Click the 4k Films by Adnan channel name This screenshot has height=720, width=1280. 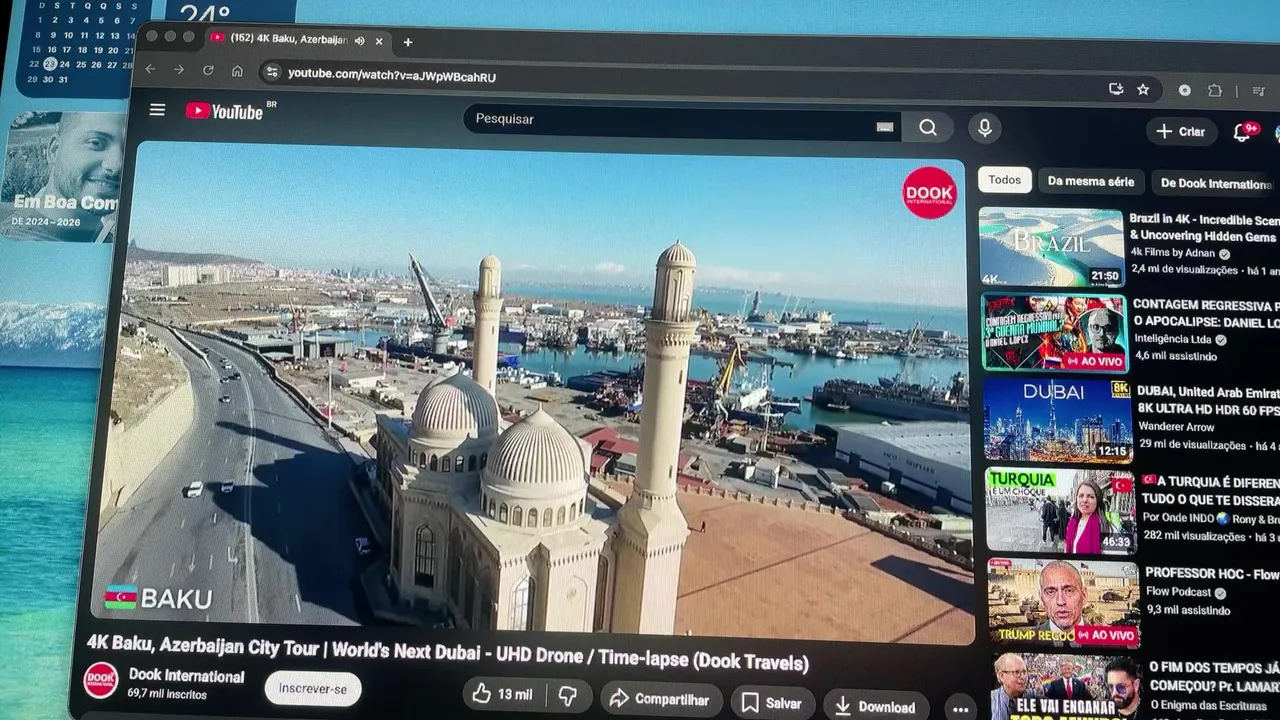pyautogui.click(x=1173, y=253)
